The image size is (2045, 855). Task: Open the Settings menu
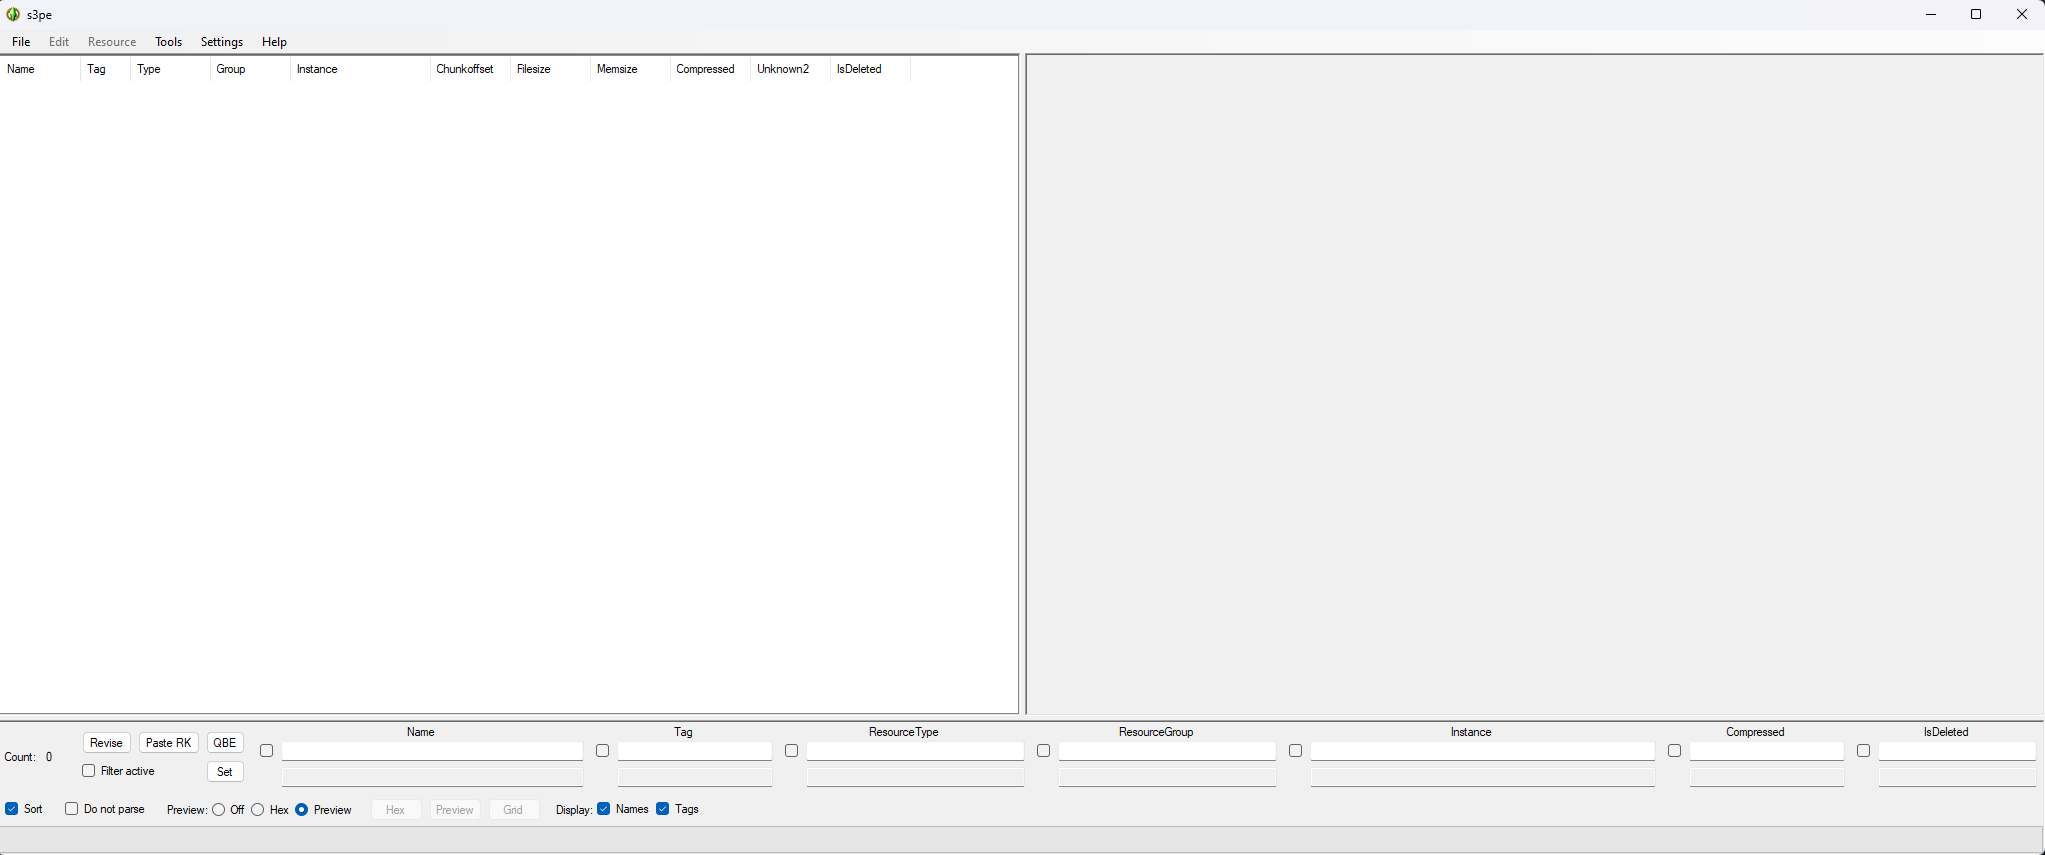tap(222, 42)
